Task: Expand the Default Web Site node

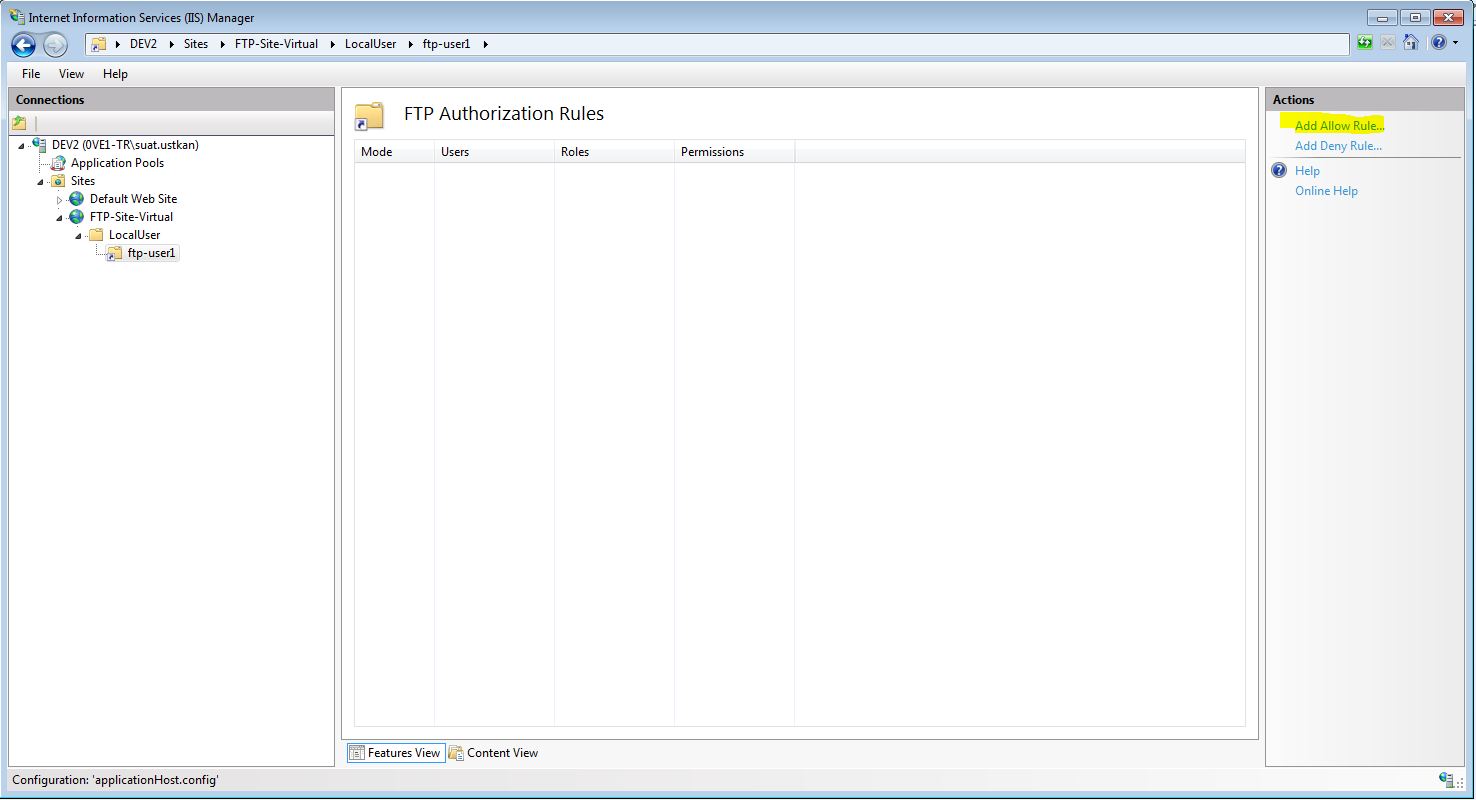Action: point(59,200)
